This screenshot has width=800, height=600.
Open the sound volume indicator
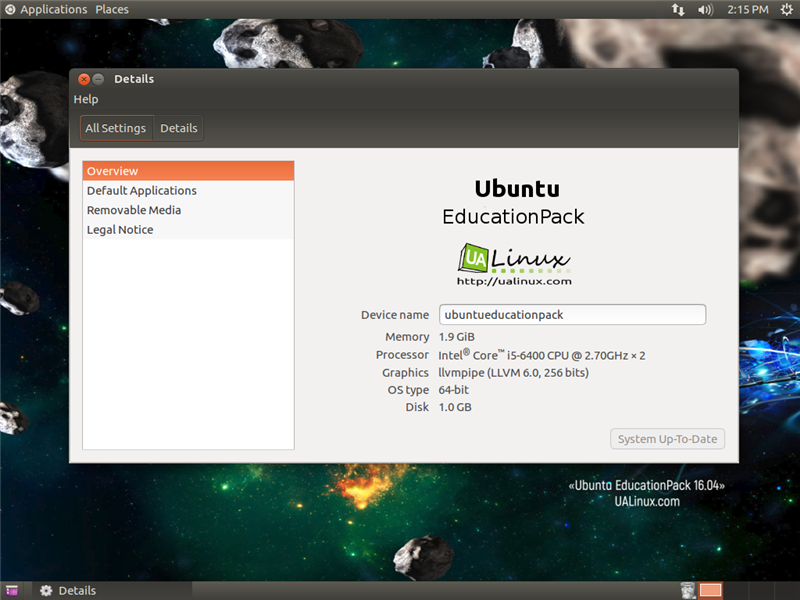tap(706, 10)
